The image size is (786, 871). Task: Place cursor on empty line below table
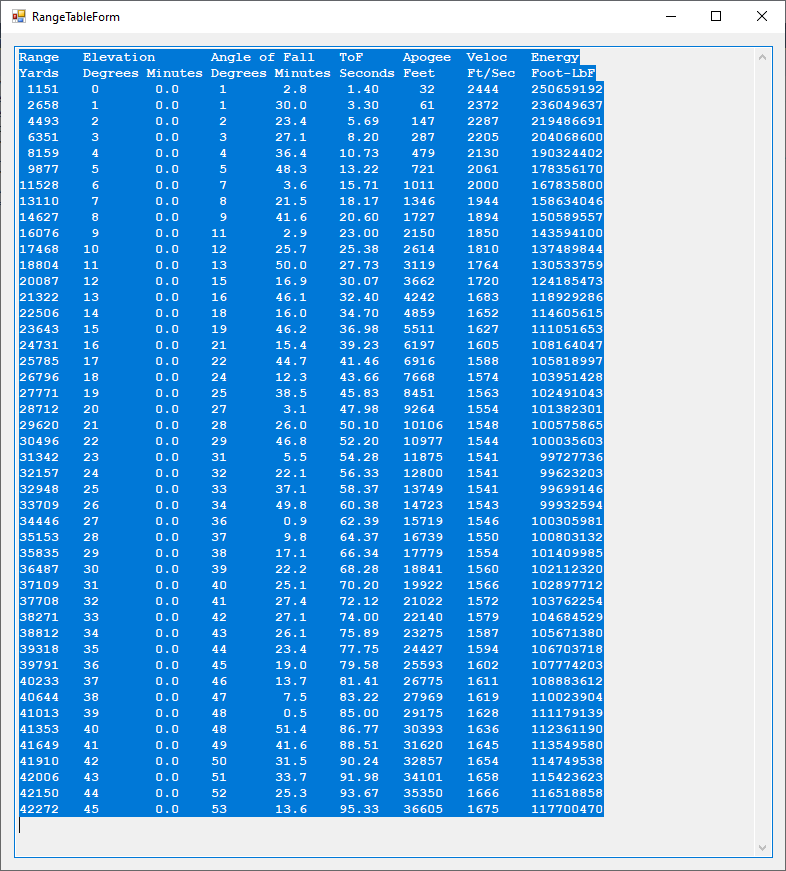(x=200, y=826)
